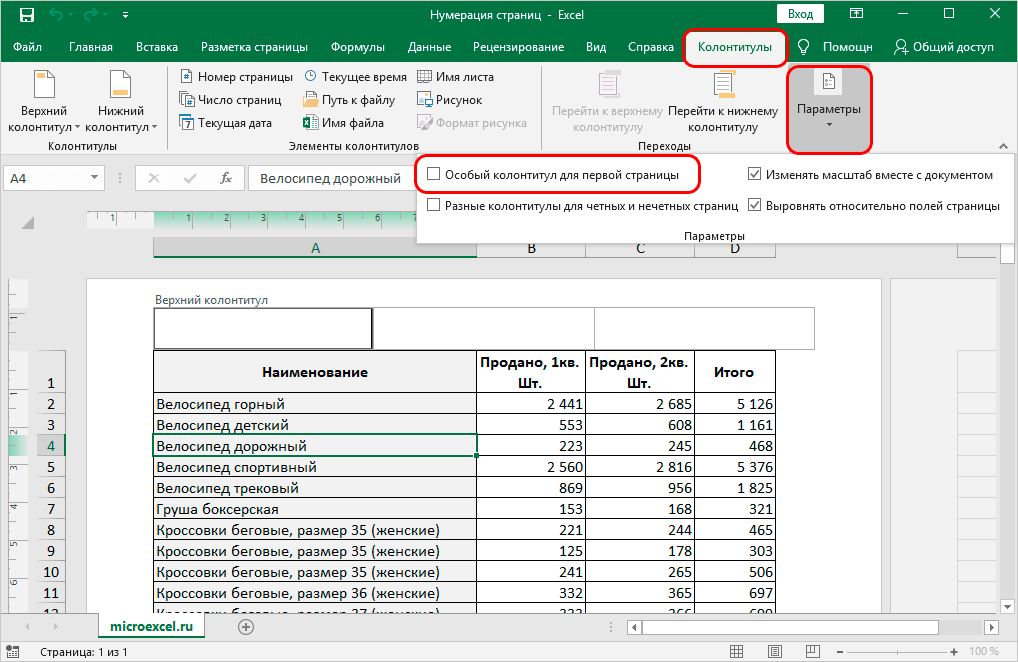Select the Колонтитулы tab
This screenshot has width=1018, height=662.
tap(735, 47)
